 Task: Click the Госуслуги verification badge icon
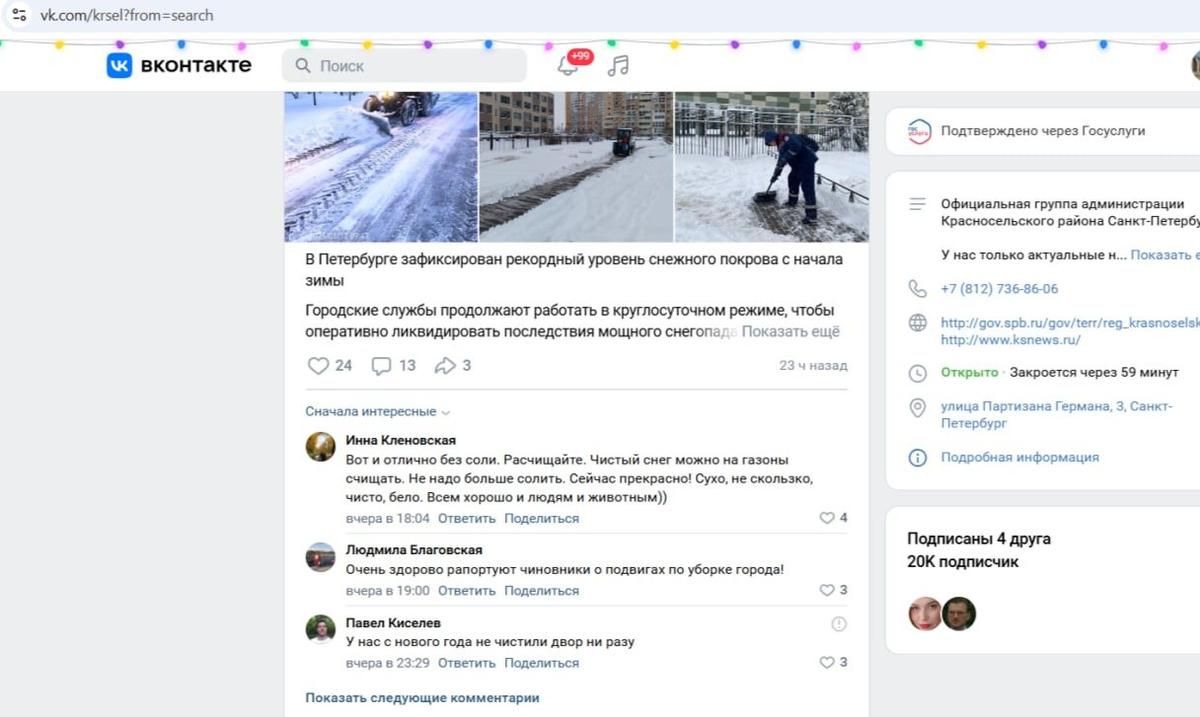pos(917,130)
